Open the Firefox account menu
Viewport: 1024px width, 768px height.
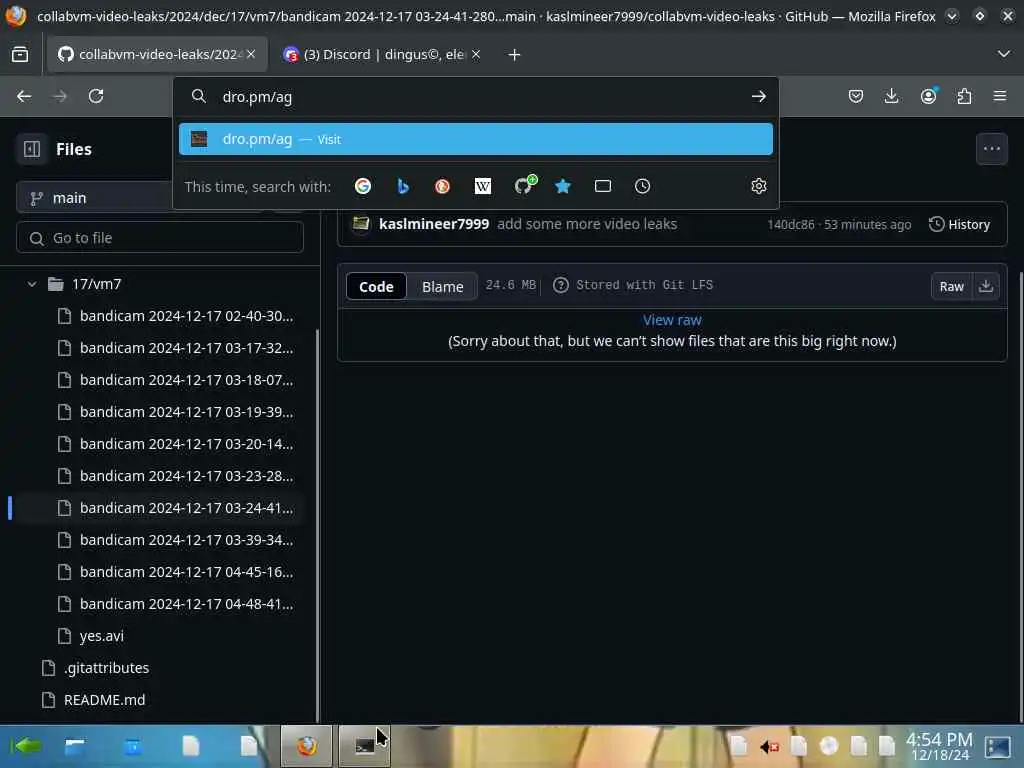928,97
